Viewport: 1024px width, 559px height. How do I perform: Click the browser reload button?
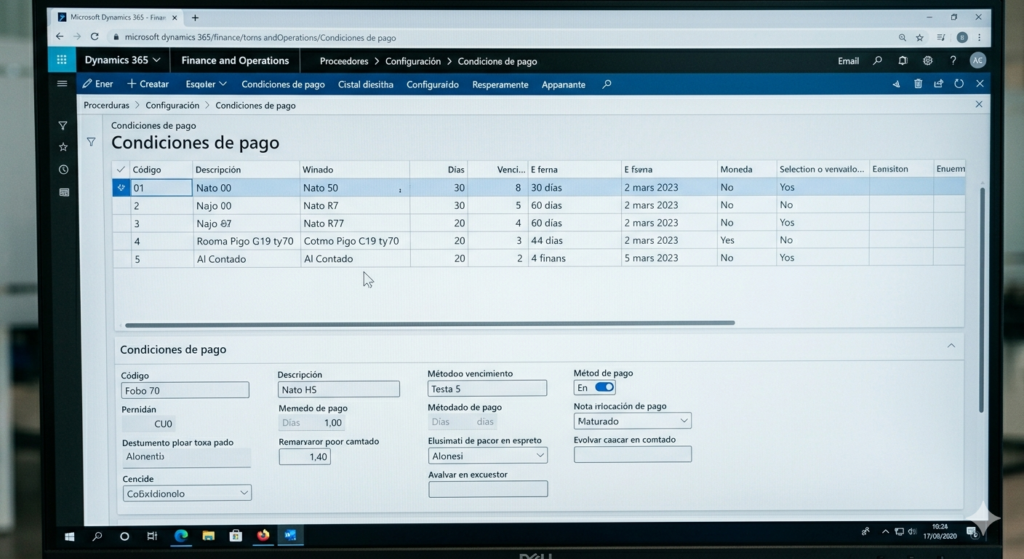pos(95,37)
